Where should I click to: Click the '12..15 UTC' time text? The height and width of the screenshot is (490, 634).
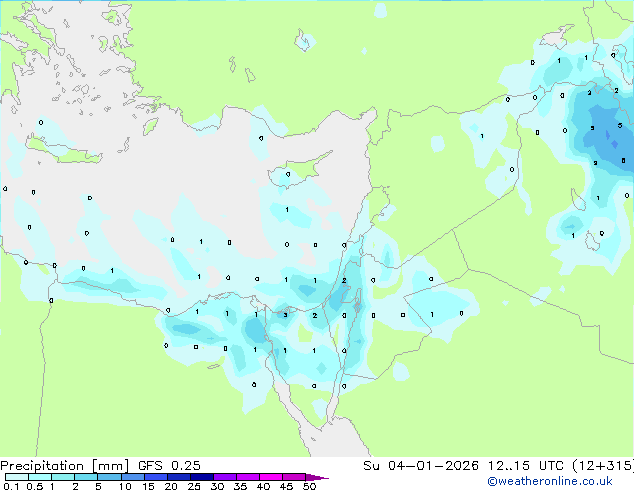(x=525, y=466)
